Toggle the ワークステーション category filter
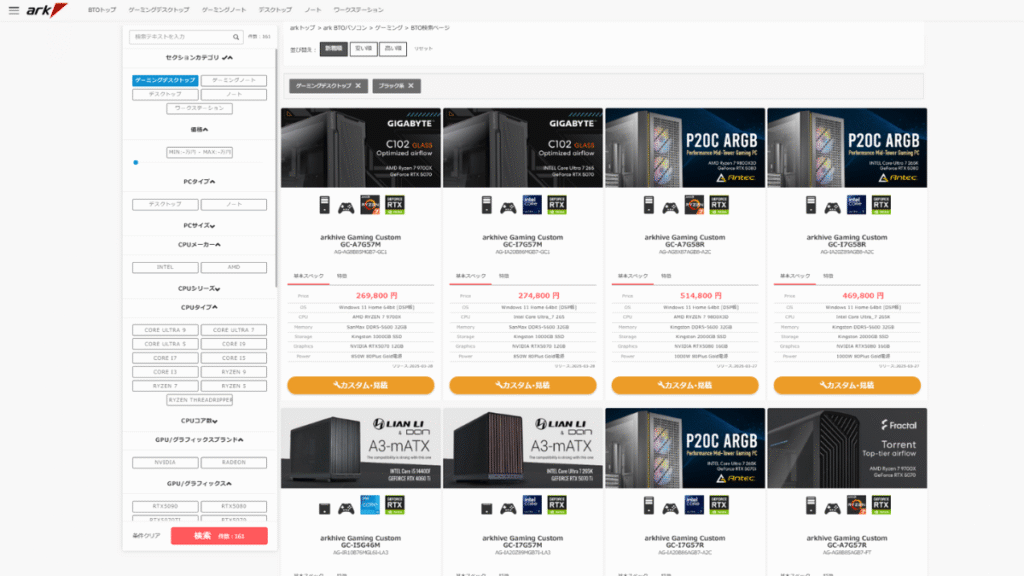The width and height of the screenshot is (1024, 576). click(199, 108)
